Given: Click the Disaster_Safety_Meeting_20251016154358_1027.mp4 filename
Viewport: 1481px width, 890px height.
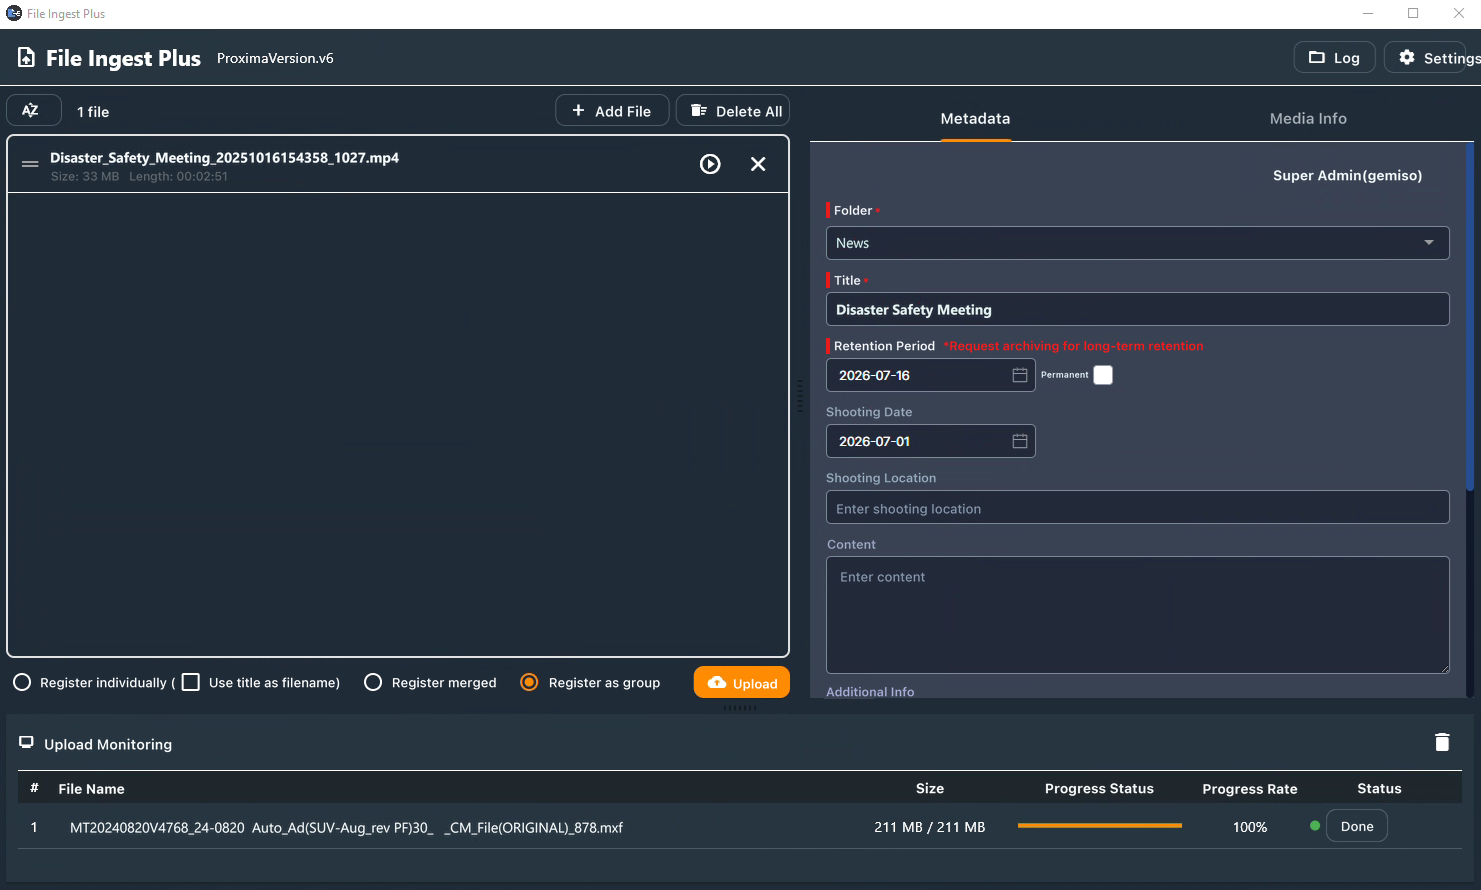Looking at the screenshot, I should coord(224,158).
